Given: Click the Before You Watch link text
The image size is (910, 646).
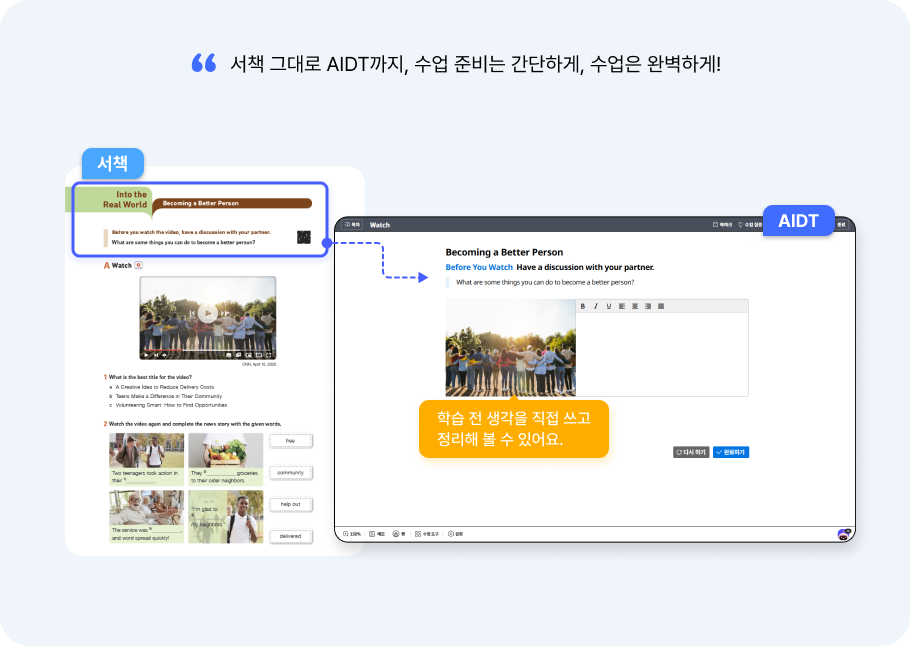Looking at the screenshot, I should click(x=479, y=267).
